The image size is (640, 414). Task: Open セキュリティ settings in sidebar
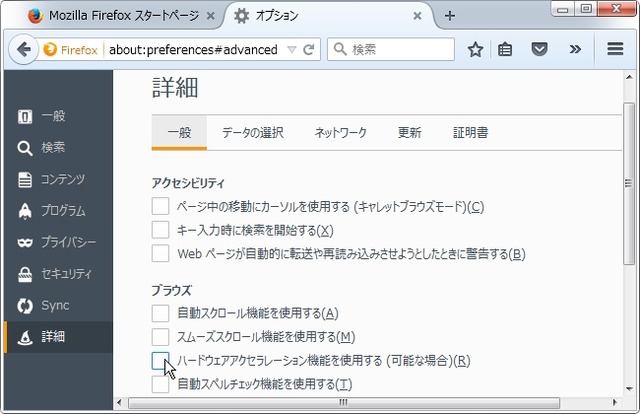[58, 274]
